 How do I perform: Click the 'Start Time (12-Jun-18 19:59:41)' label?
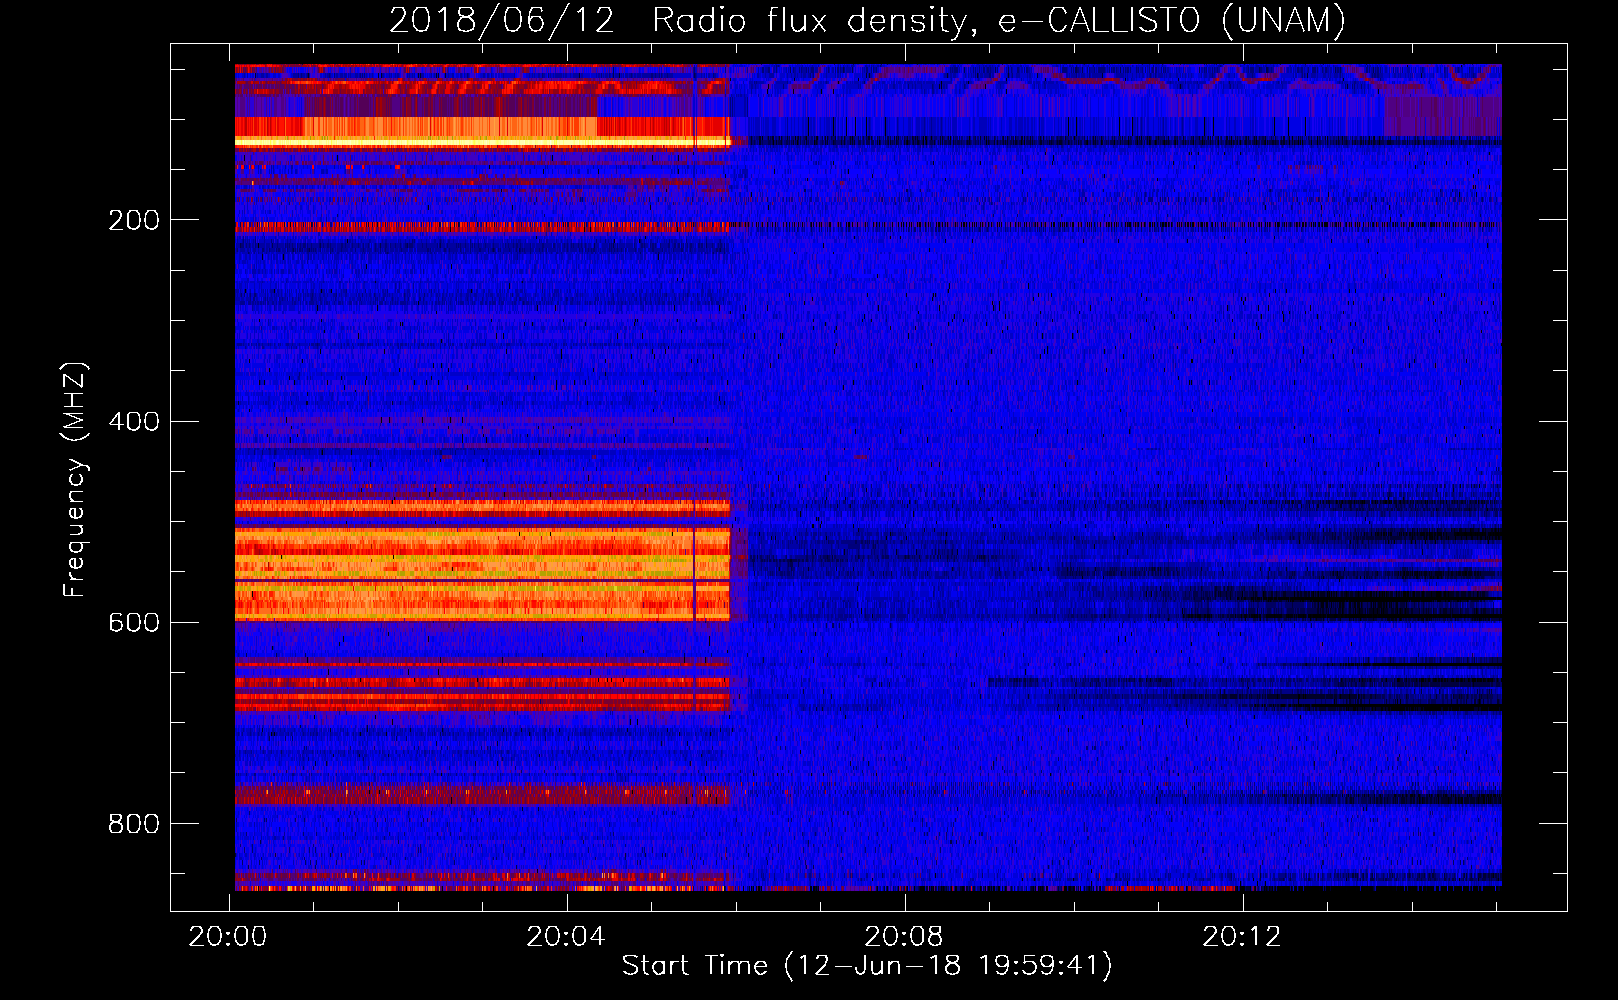pos(867,966)
